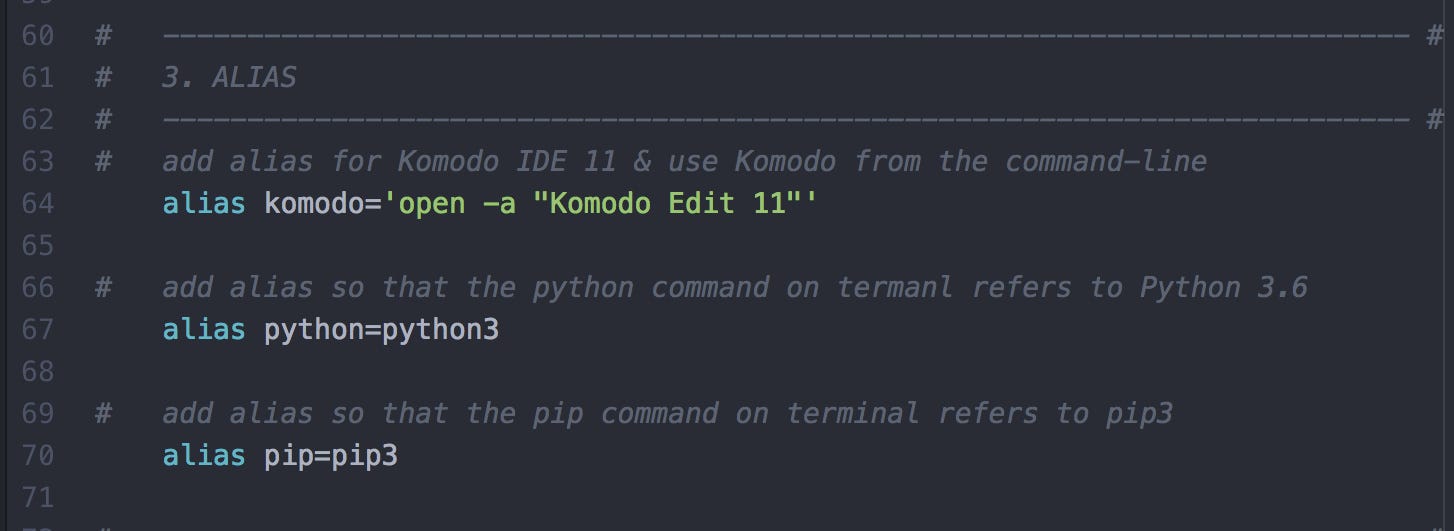Select line number 67 in the gutter
Image resolution: width=1454 pixels, height=531 pixels.
point(36,329)
